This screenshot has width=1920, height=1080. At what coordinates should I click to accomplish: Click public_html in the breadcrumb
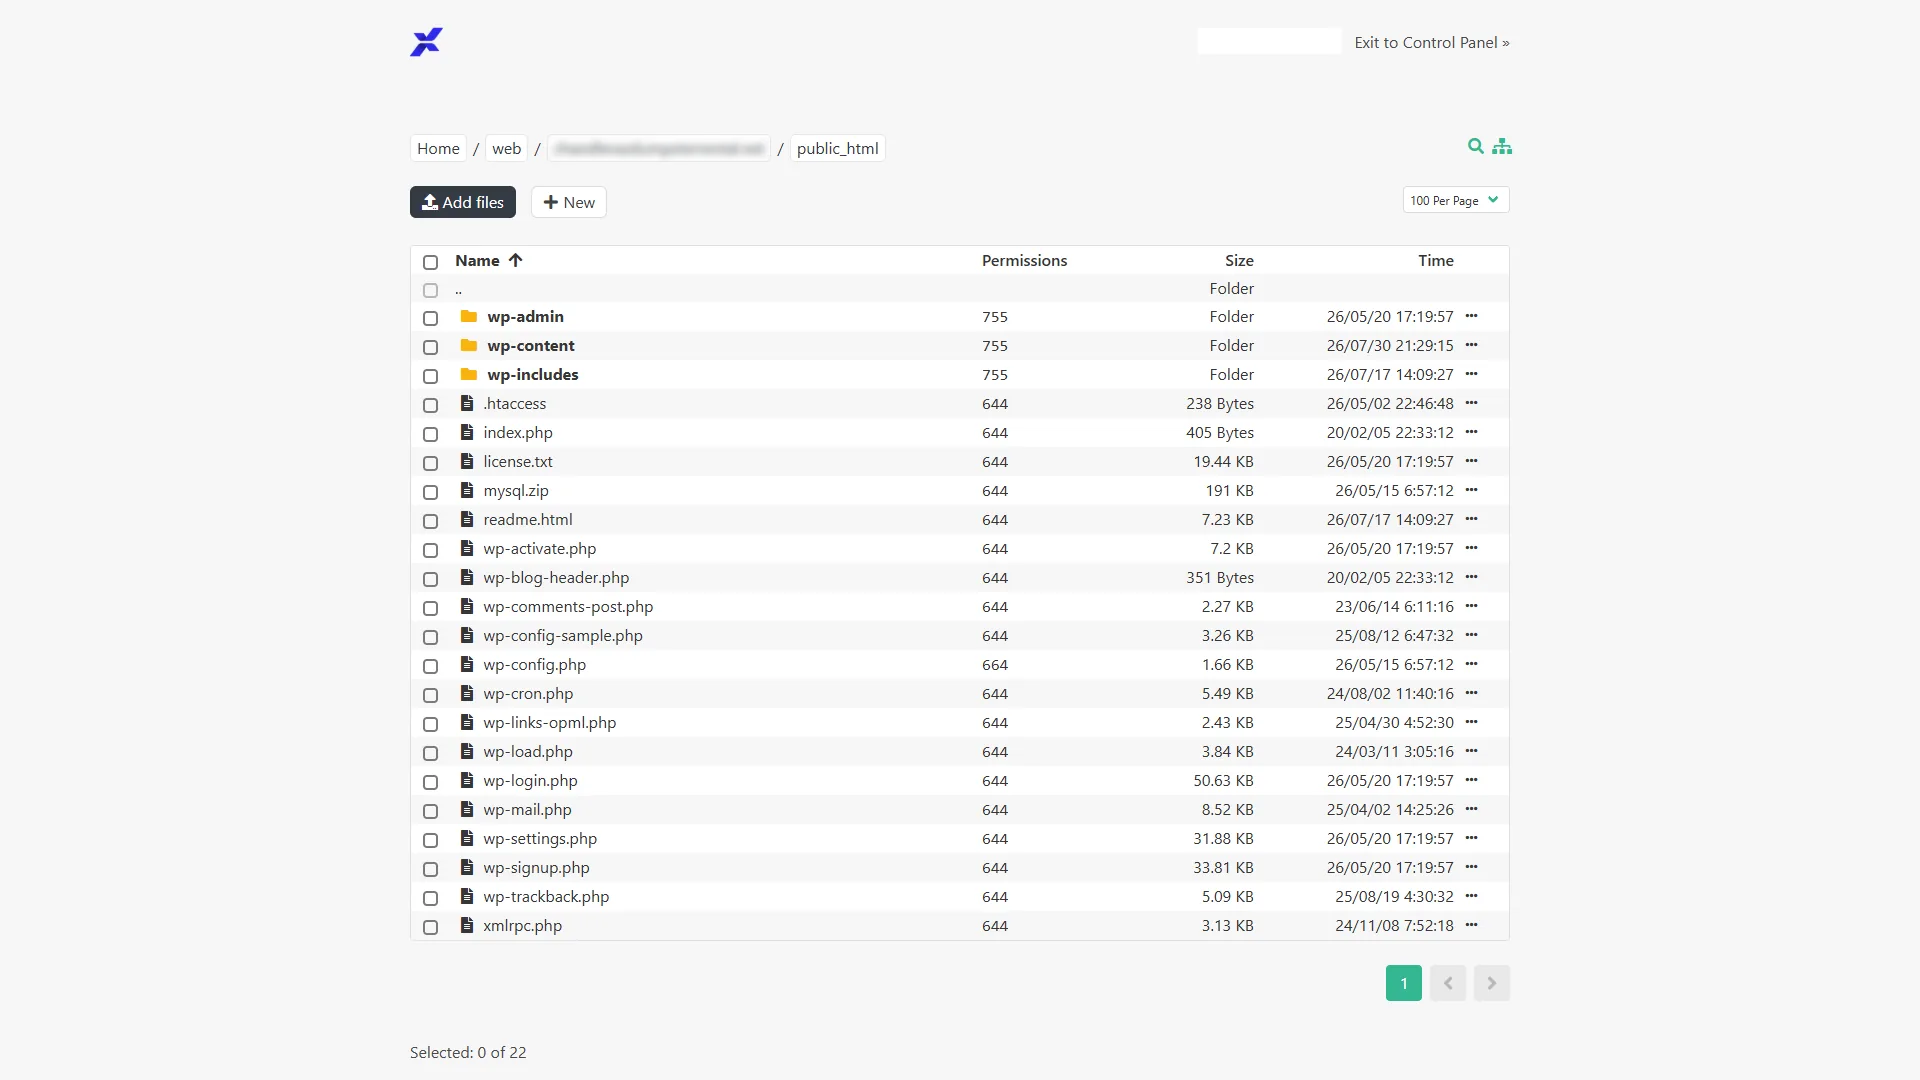[837, 148]
